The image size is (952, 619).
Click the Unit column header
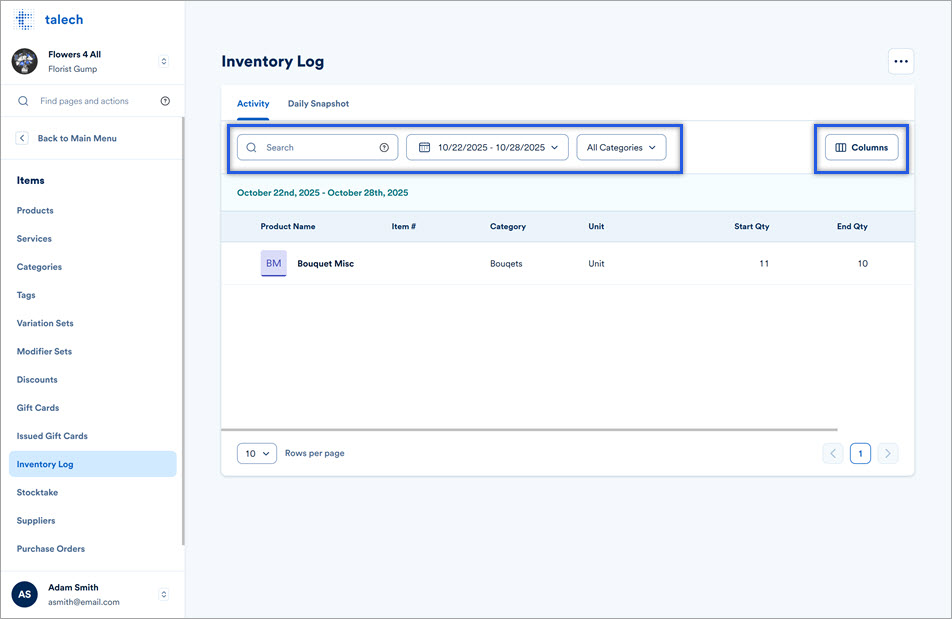pyautogui.click(x=596, y=226)
